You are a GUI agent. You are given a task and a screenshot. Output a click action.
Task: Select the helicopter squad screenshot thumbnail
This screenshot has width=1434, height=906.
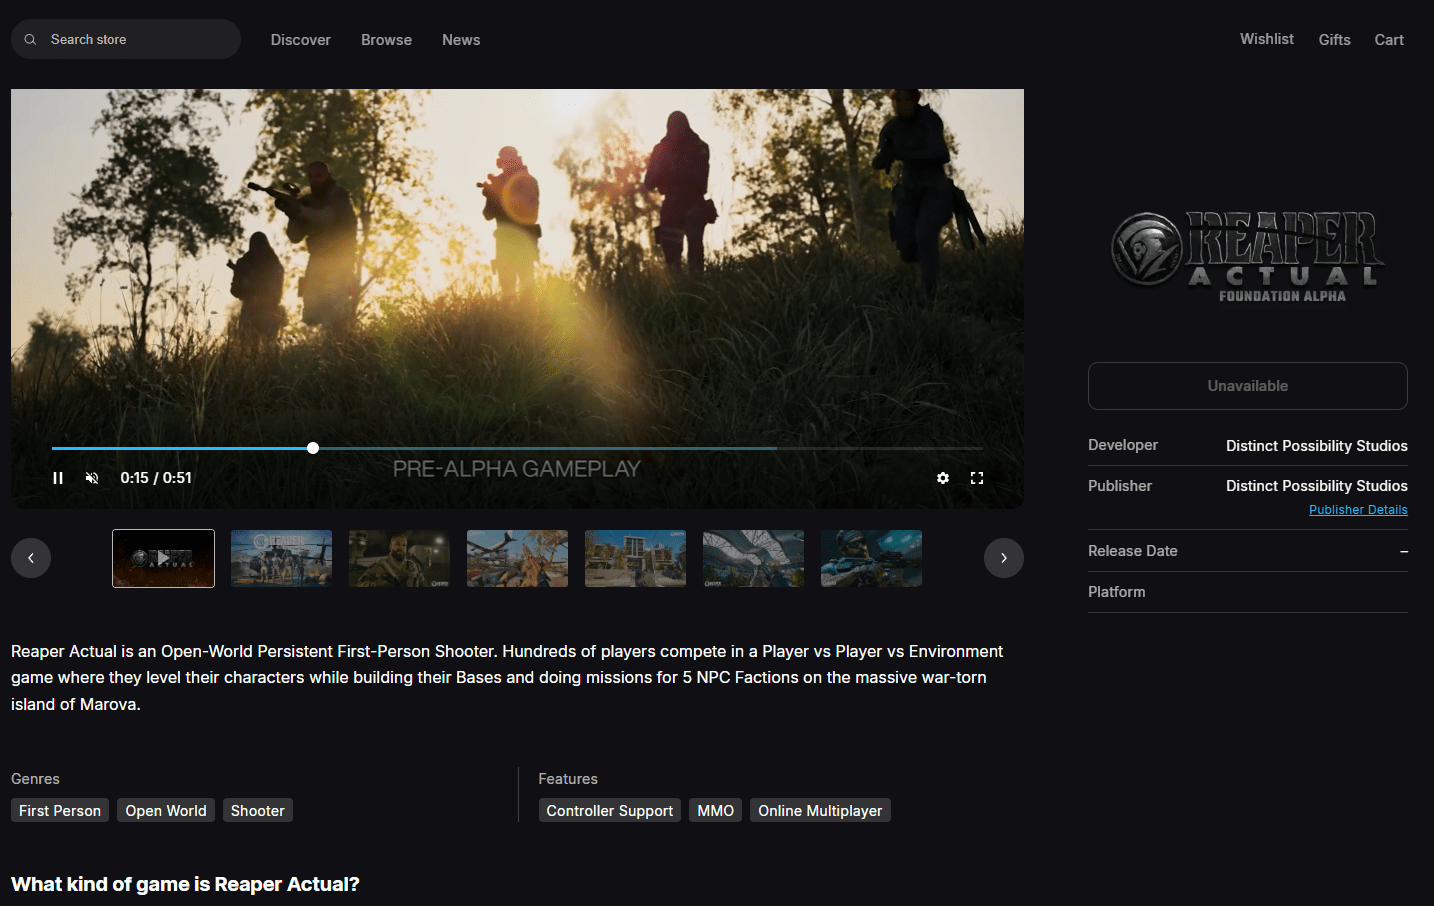281,558
